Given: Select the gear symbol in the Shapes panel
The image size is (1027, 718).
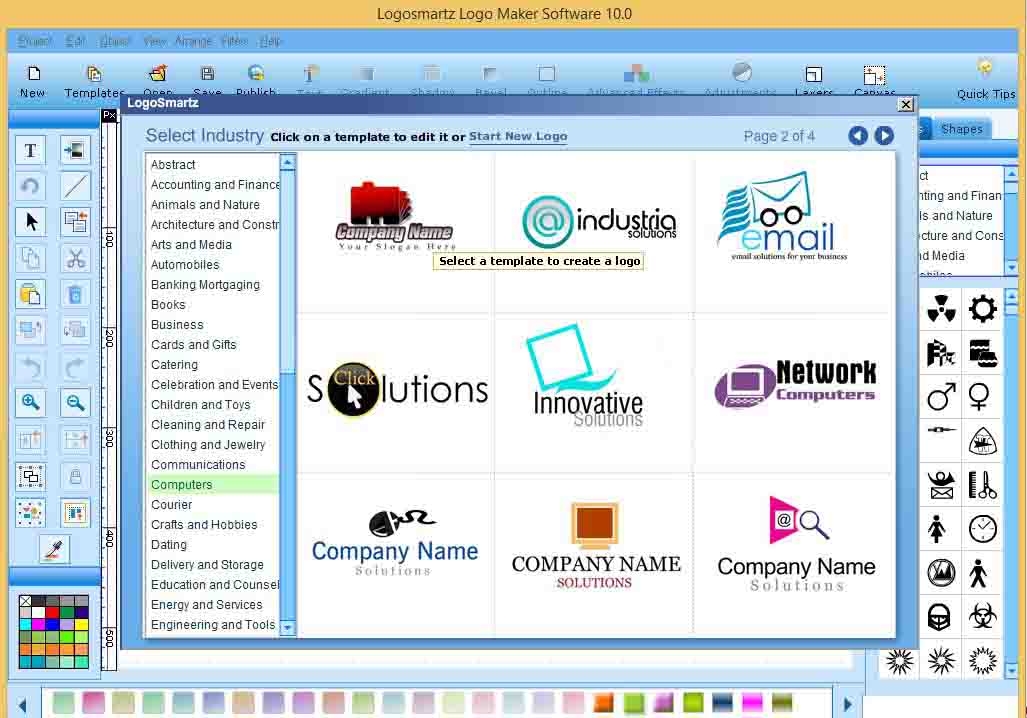Looking at the screenshot, I should tap(982, 308).
